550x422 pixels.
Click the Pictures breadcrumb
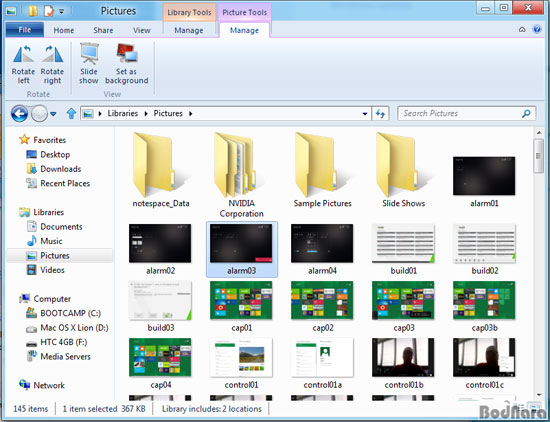(168, 113)
